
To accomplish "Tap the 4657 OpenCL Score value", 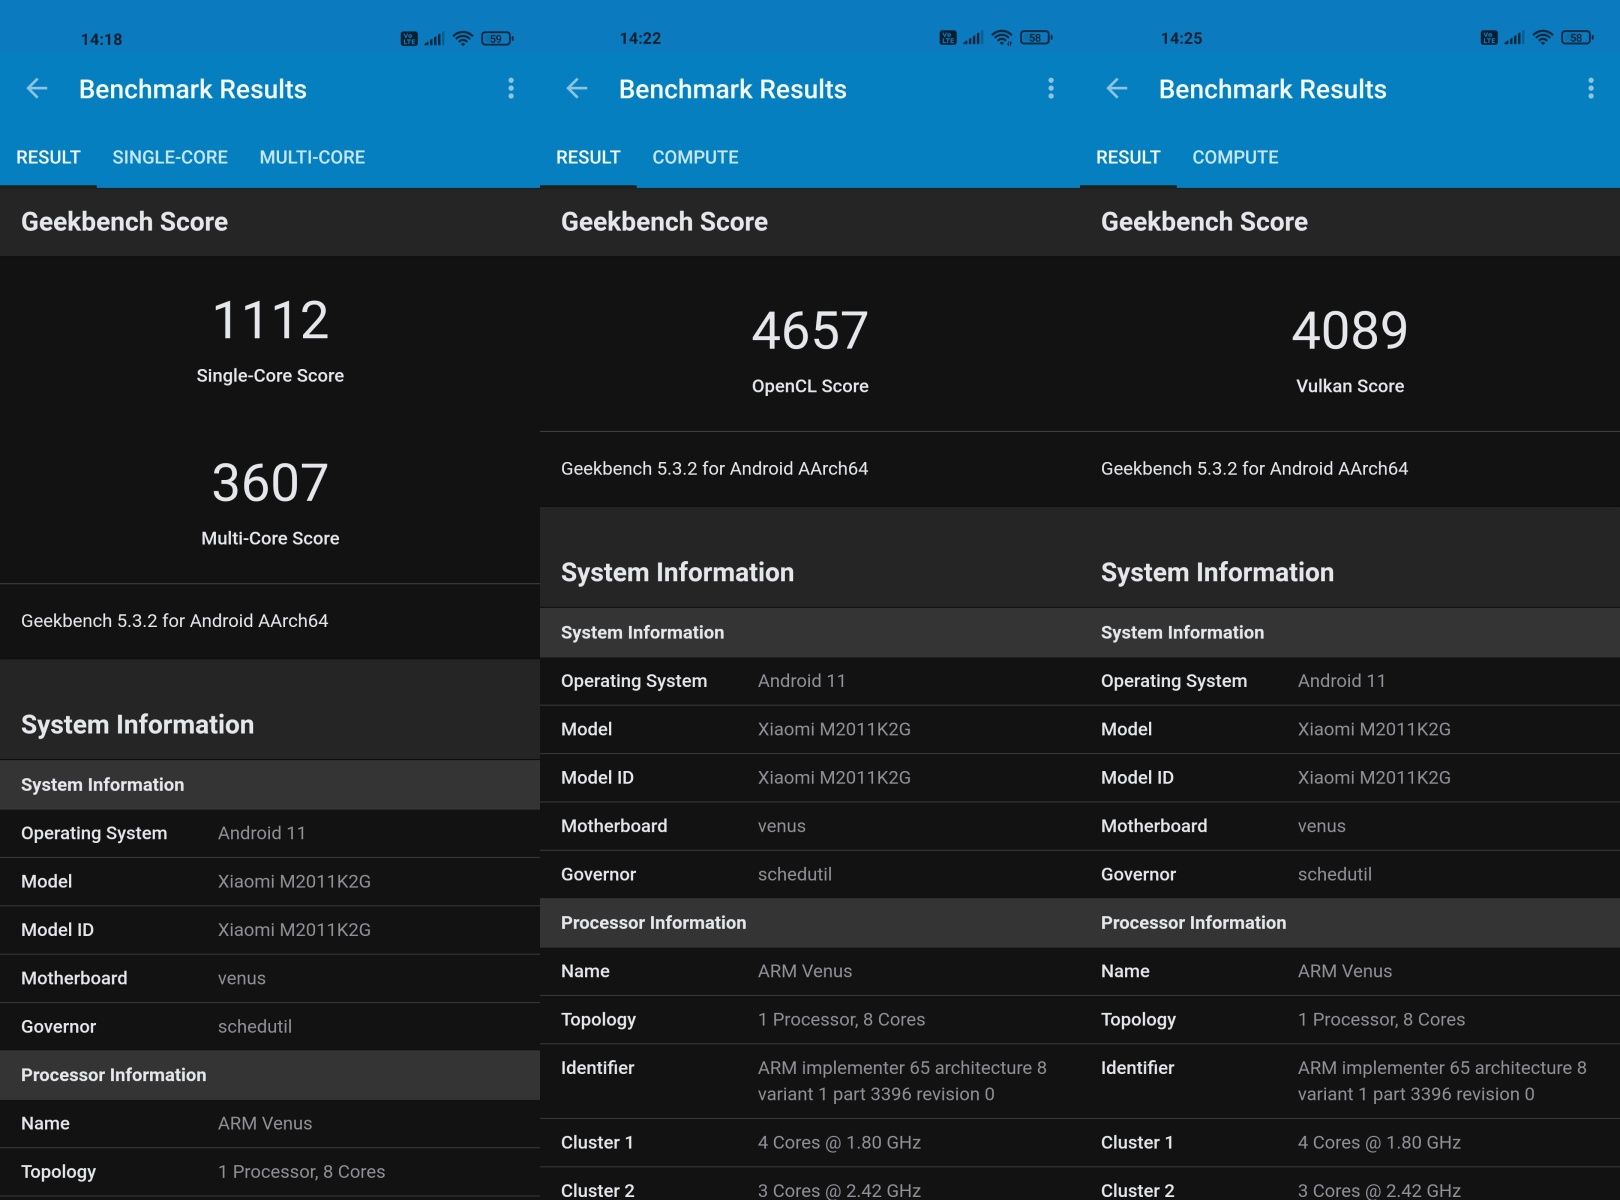I will (810, 331).
